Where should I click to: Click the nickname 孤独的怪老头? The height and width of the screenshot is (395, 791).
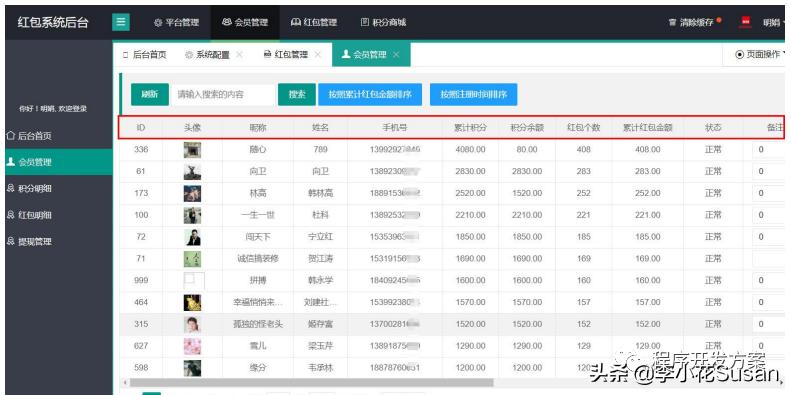pos(258,324)
